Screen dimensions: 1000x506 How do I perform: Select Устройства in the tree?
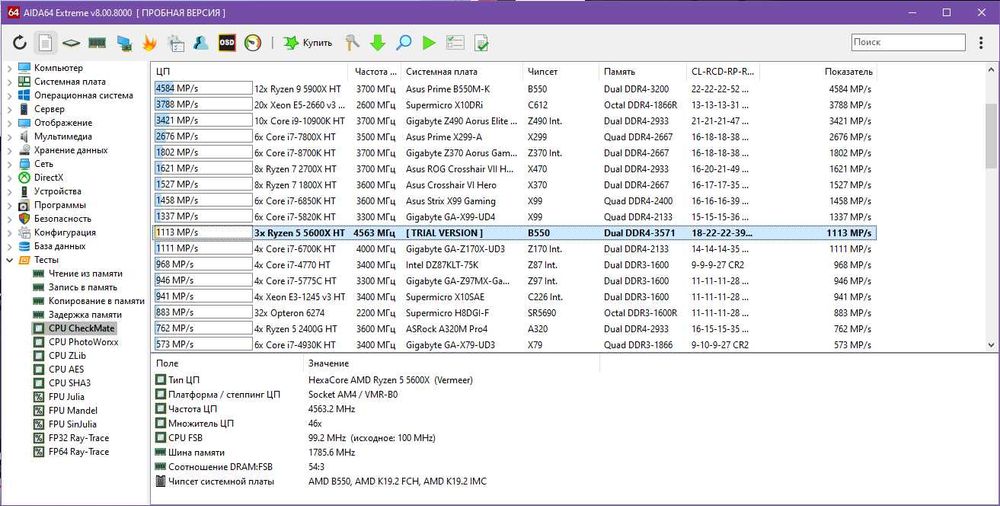click(57, 191)
